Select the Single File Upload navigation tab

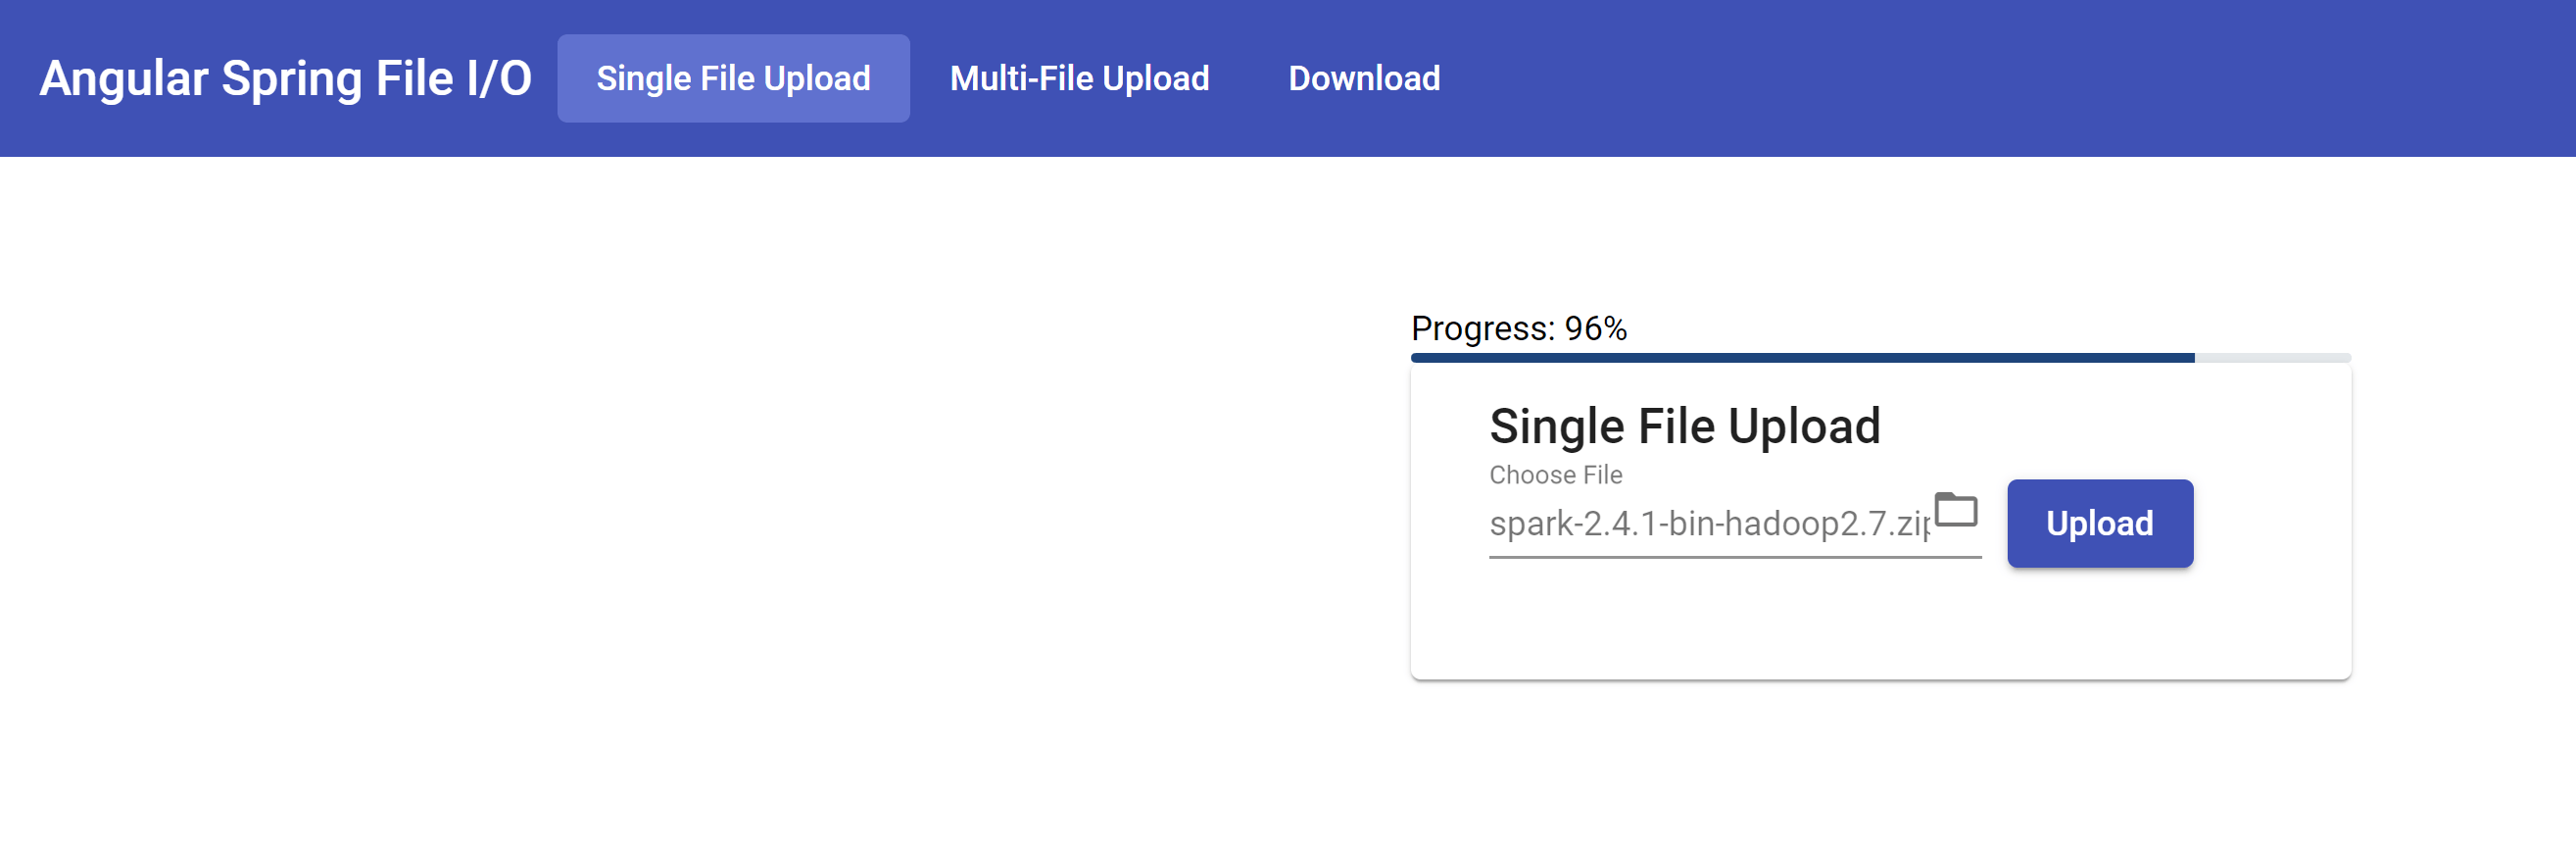[x=733, y=78]
